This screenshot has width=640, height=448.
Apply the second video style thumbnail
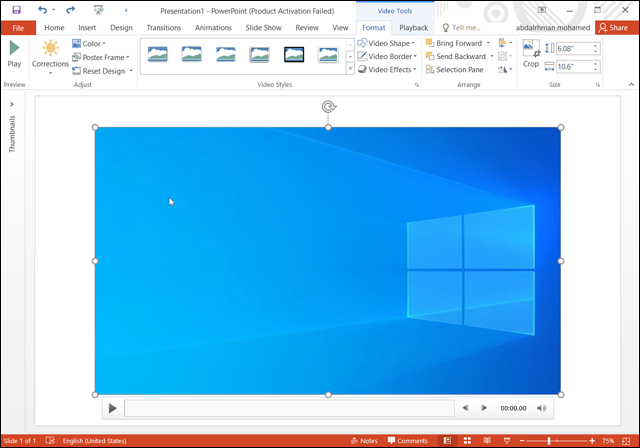[191, 54]
